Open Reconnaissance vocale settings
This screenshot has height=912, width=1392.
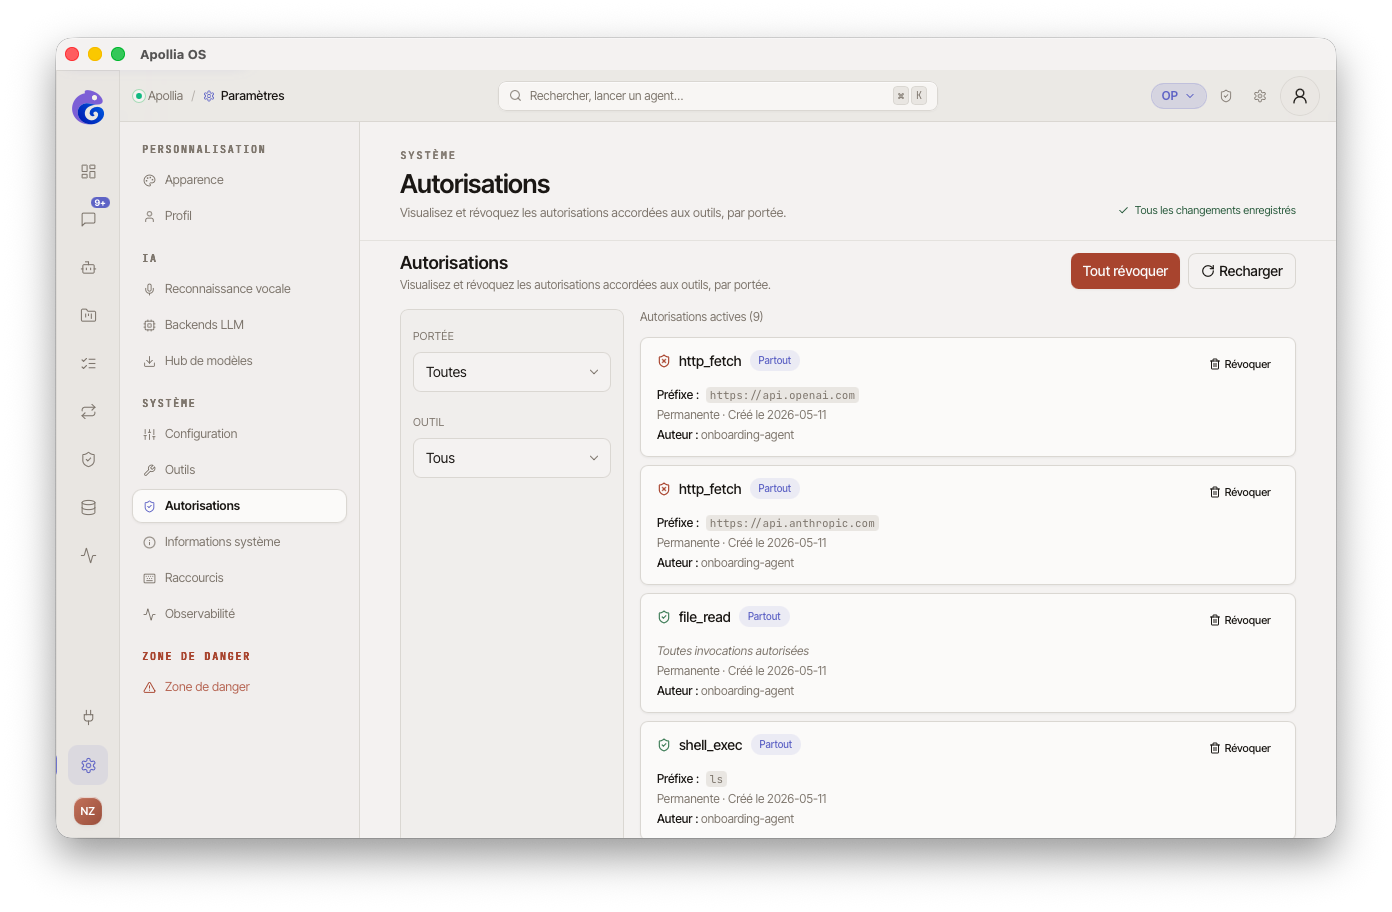[239, 289]
